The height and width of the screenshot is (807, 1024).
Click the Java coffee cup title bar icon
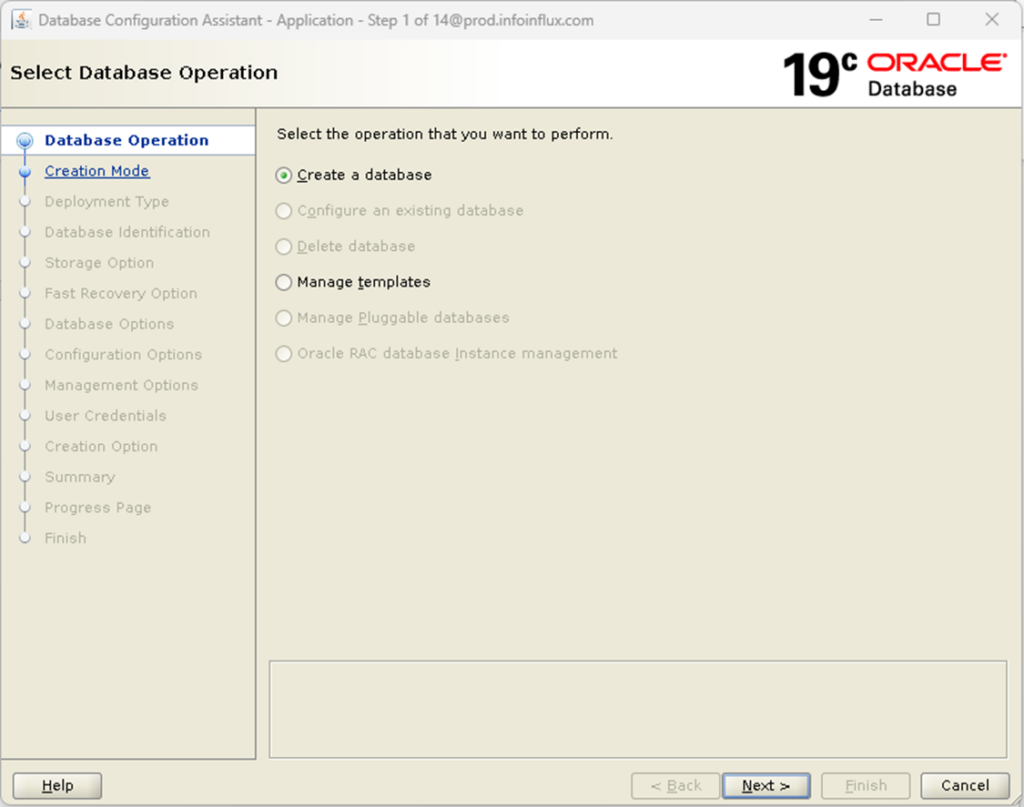tap(22, 19)
